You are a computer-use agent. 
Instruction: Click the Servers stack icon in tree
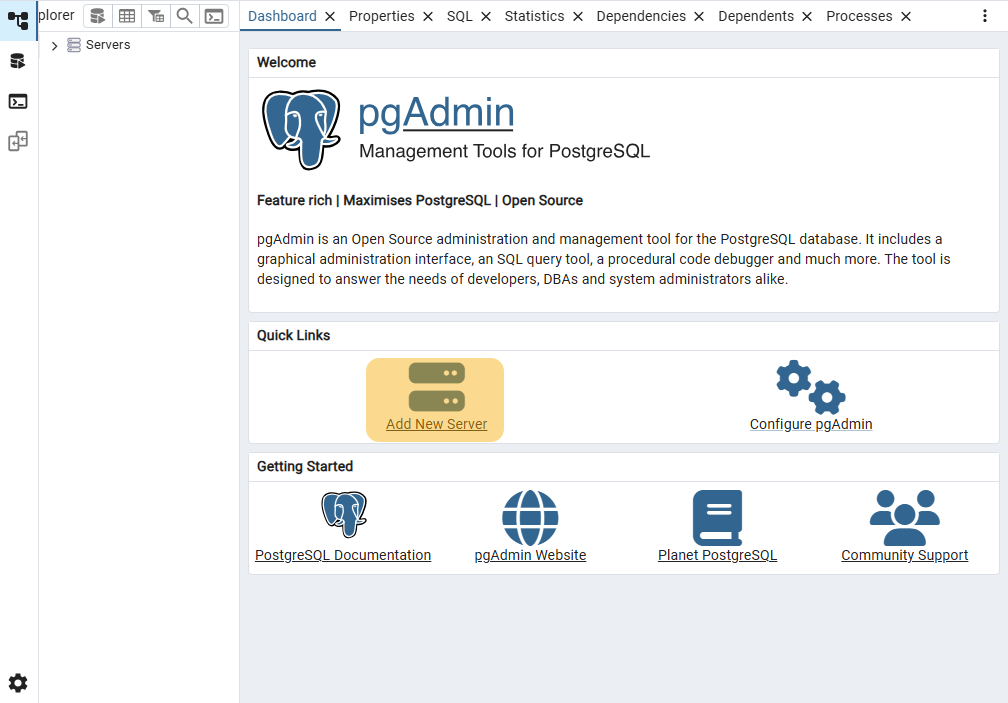click(x=74, y=45)
